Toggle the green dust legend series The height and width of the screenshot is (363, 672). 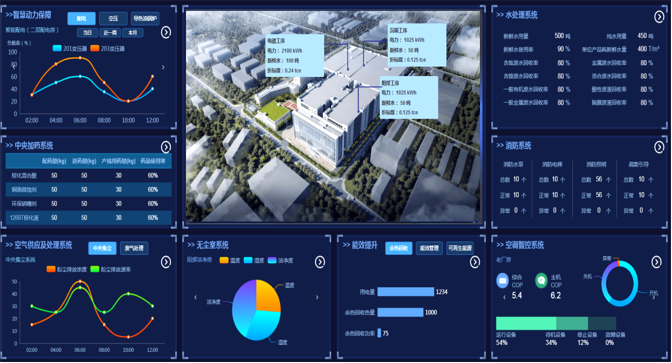coord(111,269)
